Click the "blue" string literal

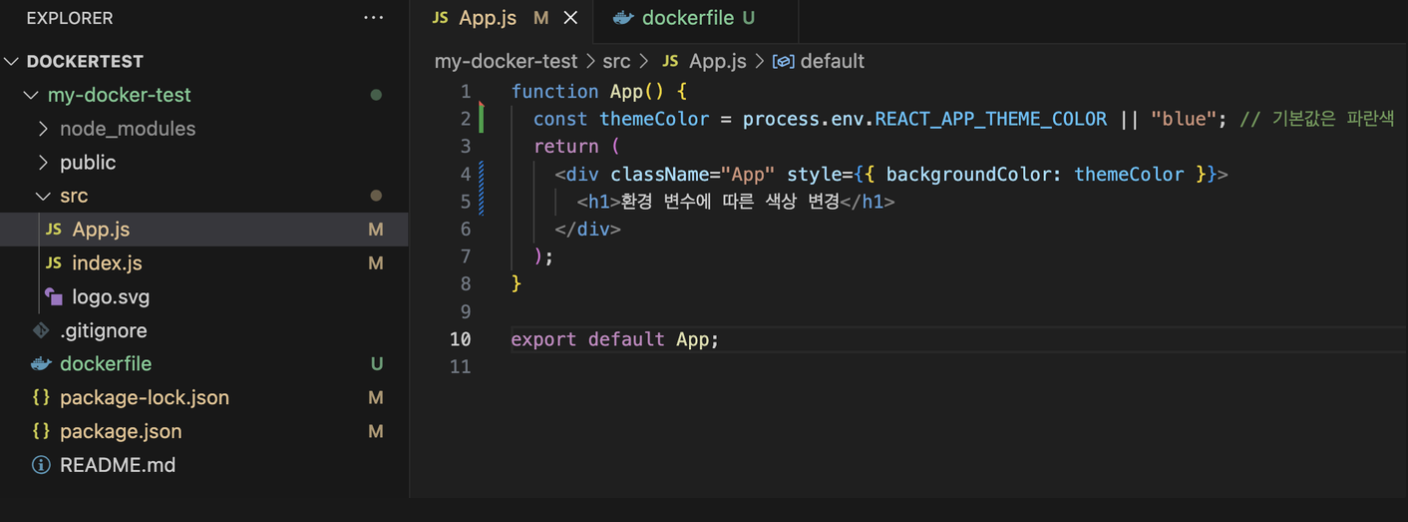(1183, 119)
